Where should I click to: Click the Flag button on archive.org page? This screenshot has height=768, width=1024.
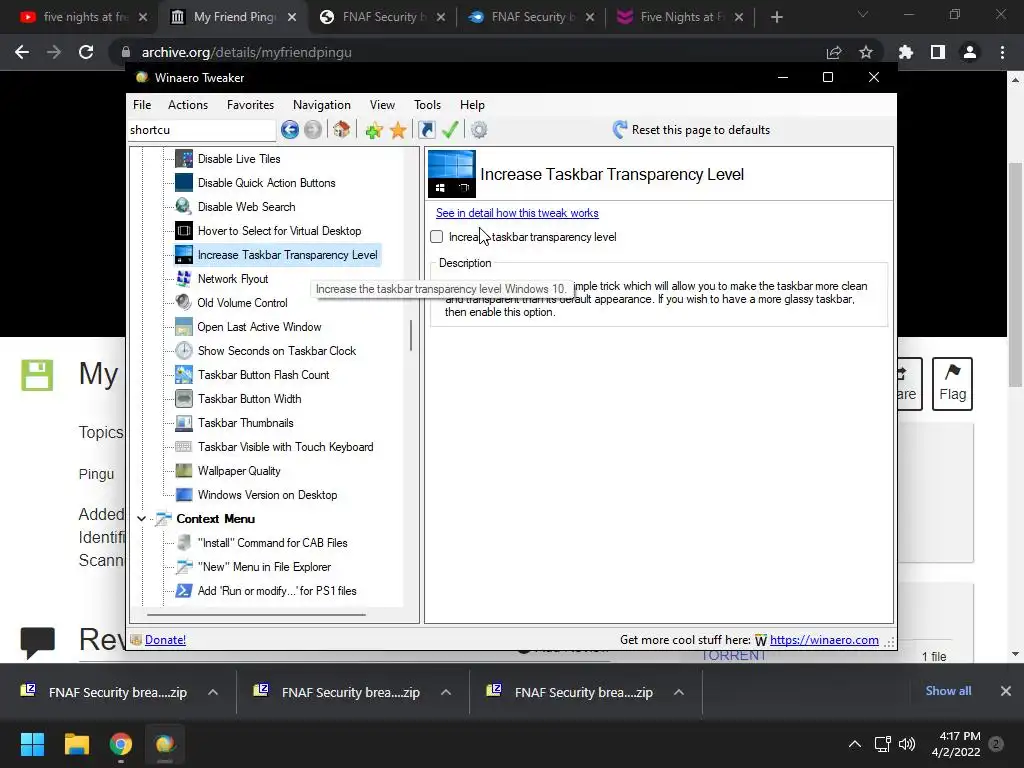952,384
